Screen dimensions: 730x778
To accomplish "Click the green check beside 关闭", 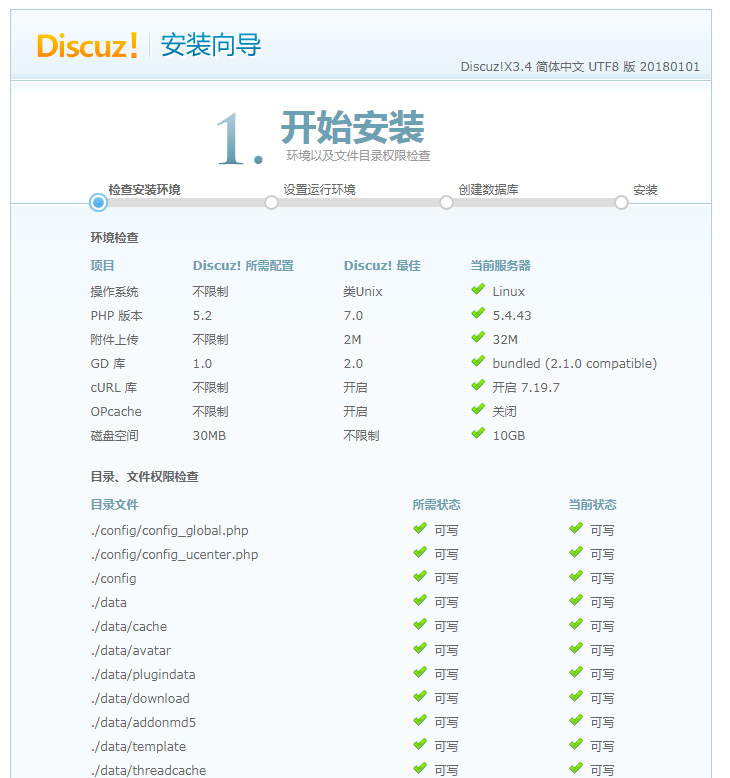I will pos(478,409).
